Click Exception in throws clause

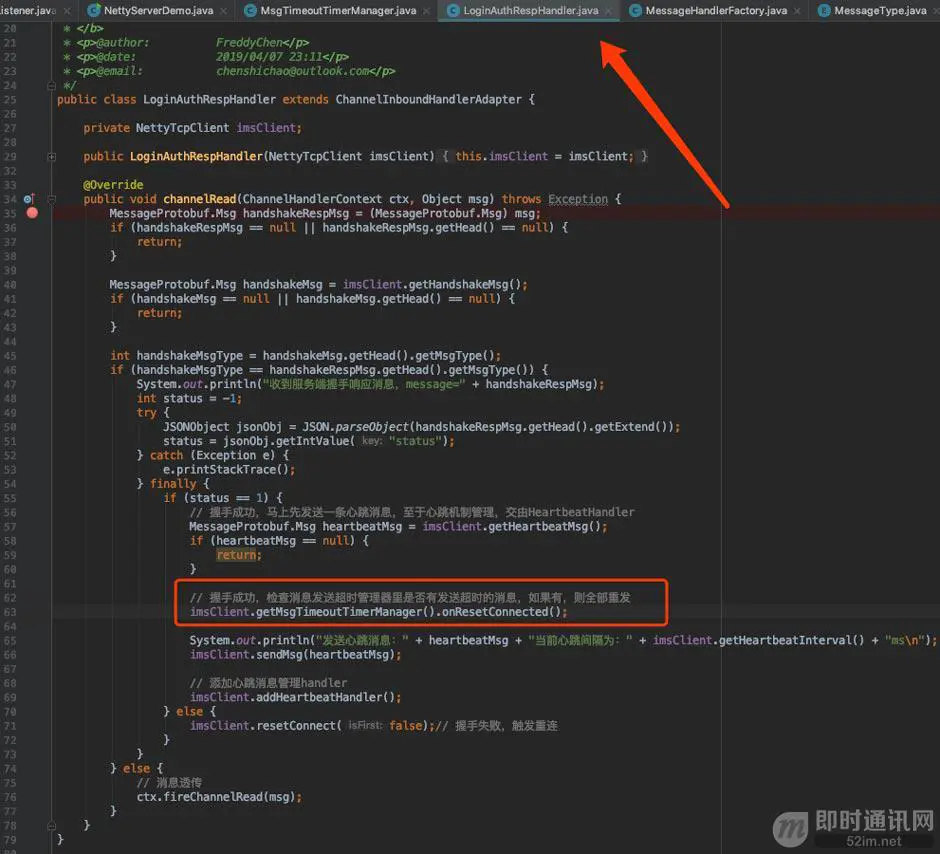[578, 199]
